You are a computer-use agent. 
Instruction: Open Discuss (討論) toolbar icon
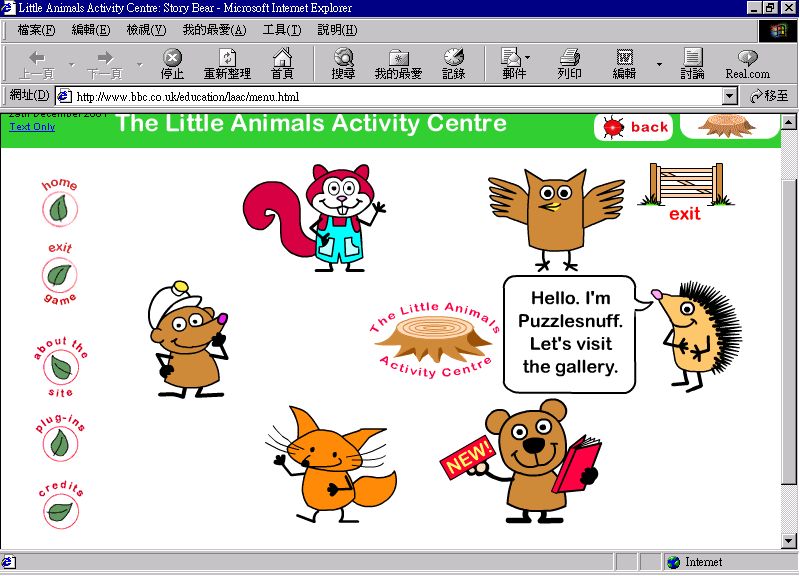pyautogui.click(x=692, y=65)
